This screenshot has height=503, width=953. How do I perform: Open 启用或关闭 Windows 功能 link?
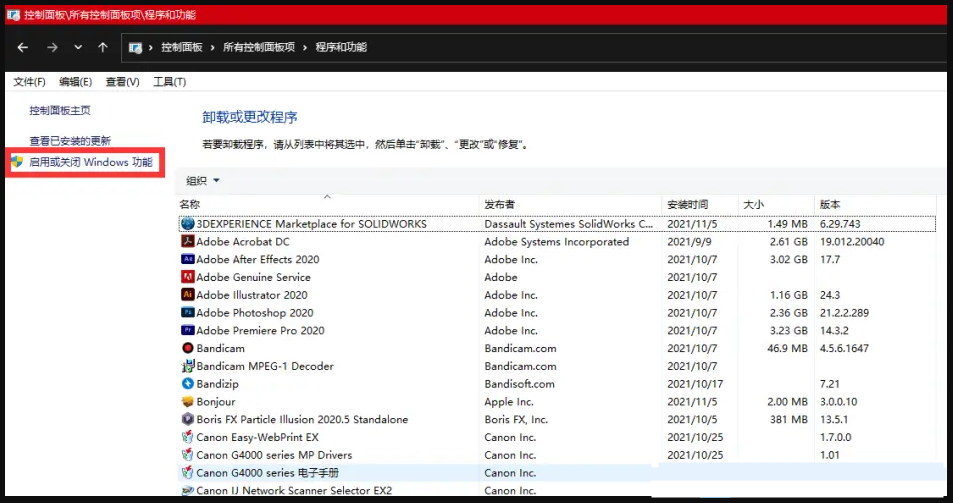click(91, 162)
